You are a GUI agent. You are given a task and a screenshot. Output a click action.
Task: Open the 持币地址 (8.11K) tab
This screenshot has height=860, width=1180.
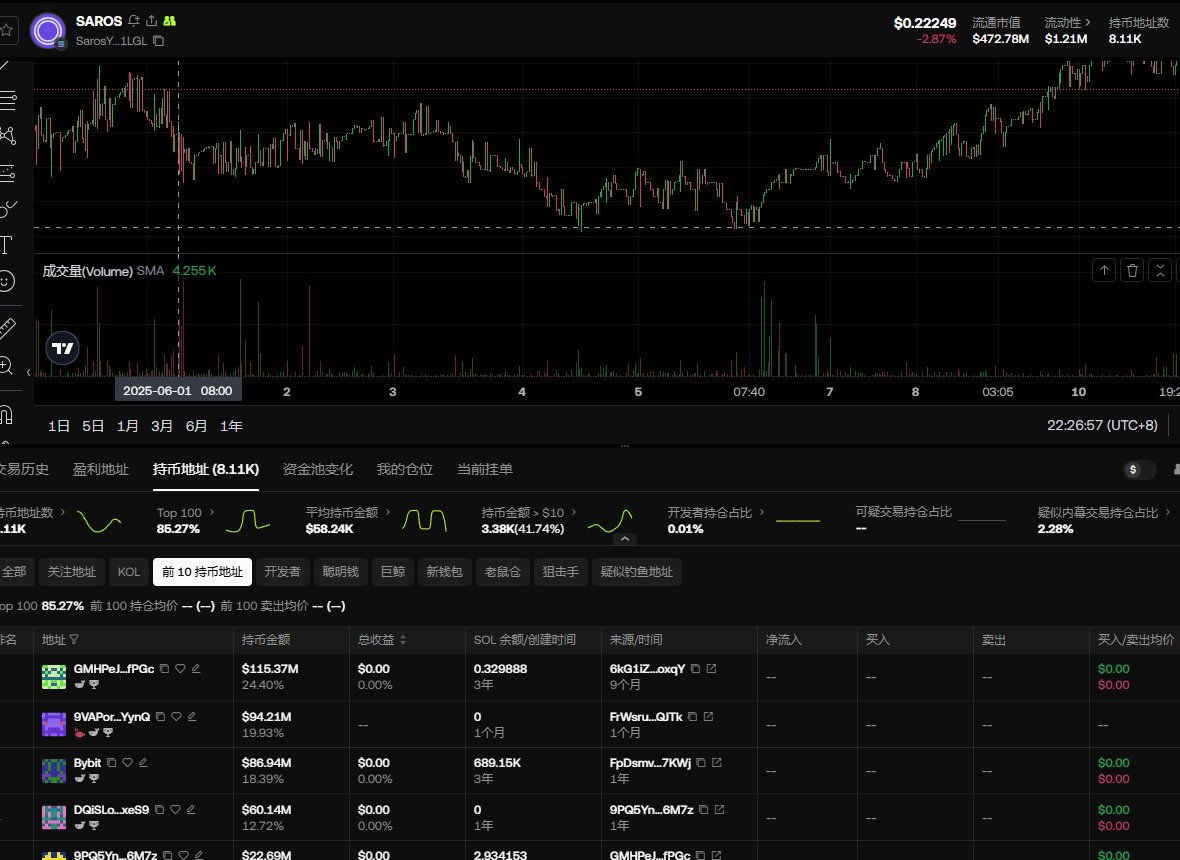point(205,470)
